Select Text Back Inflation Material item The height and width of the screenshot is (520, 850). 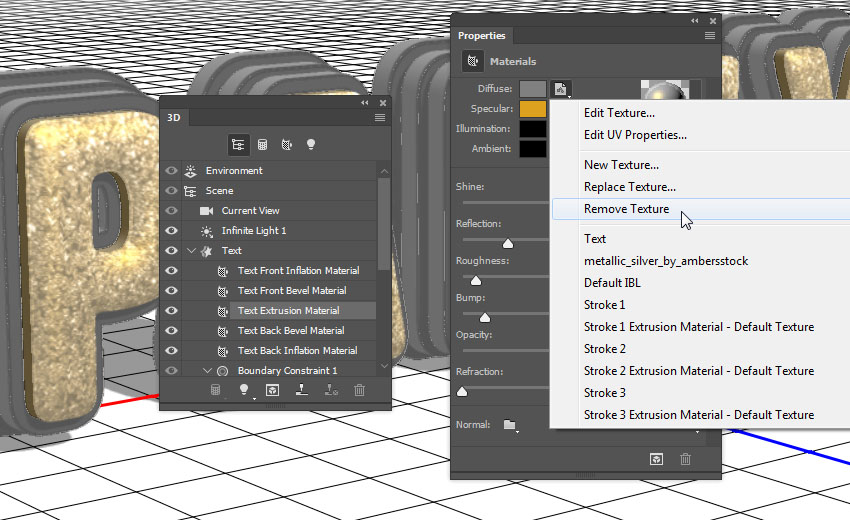tap(297, 351)
